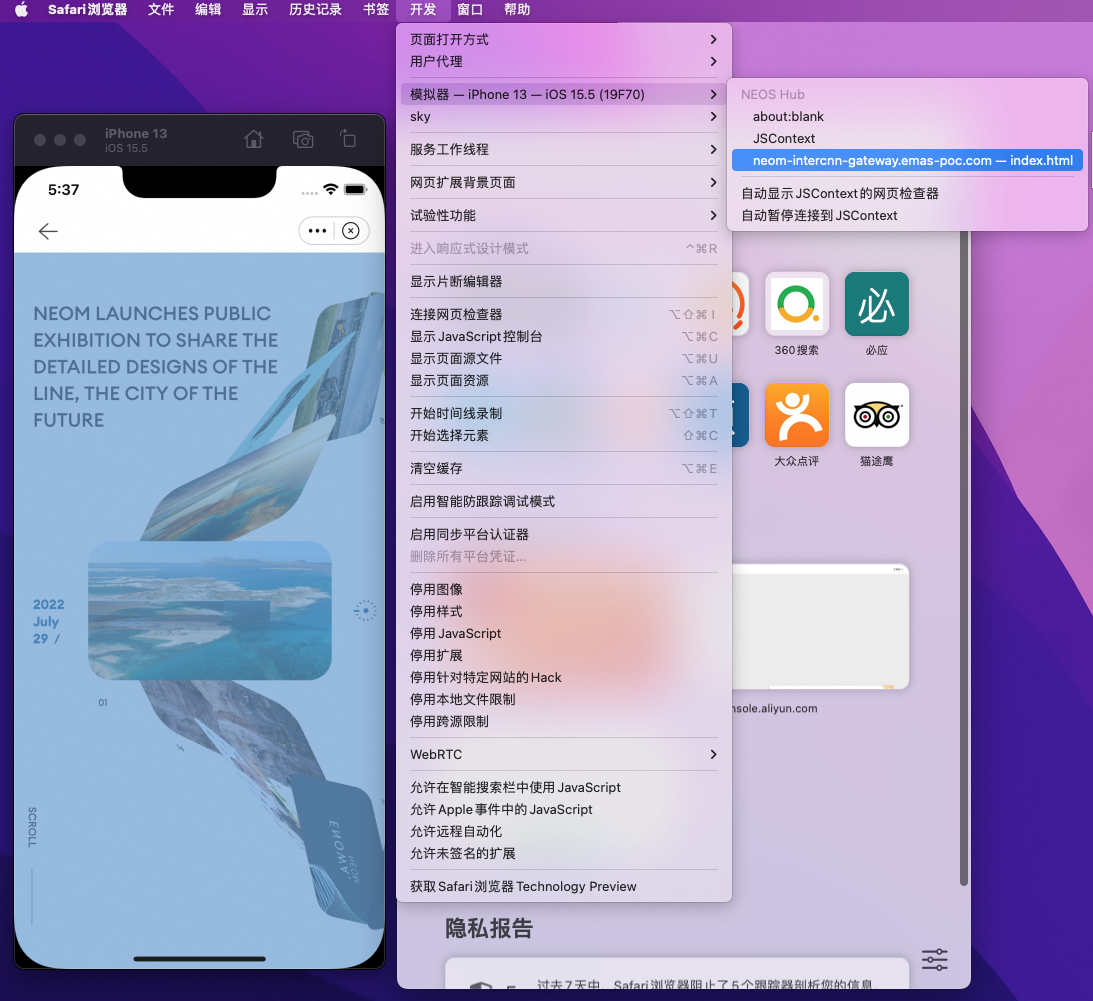This screenshot has height=1001, width=1093.
Task: Open the 文件 menu
Action: point(161,10)
